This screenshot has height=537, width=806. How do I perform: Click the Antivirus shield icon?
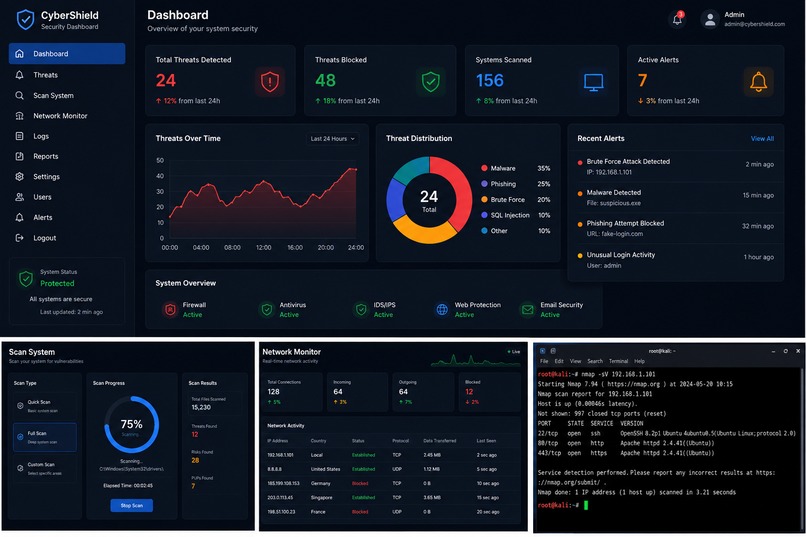tap(267, 309)
